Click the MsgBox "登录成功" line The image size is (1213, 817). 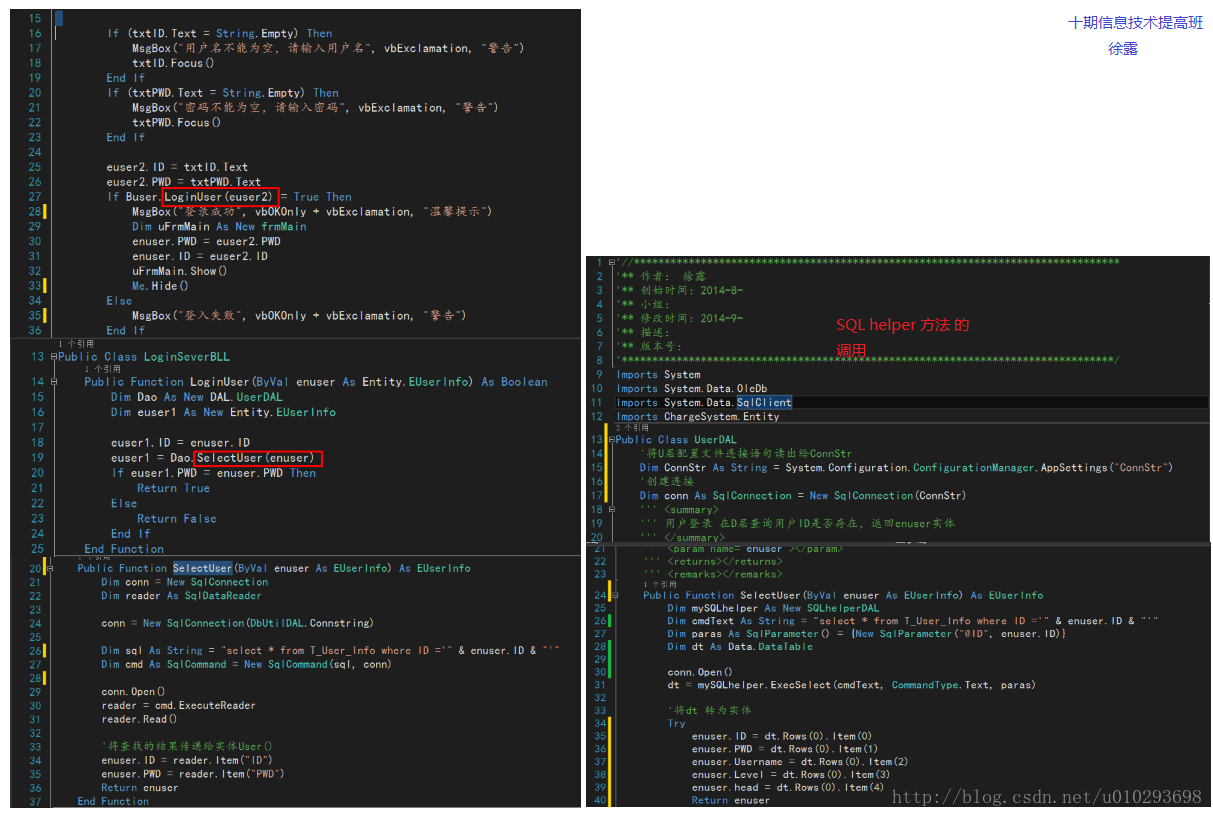pyautogui.click(x=312, y=211)
